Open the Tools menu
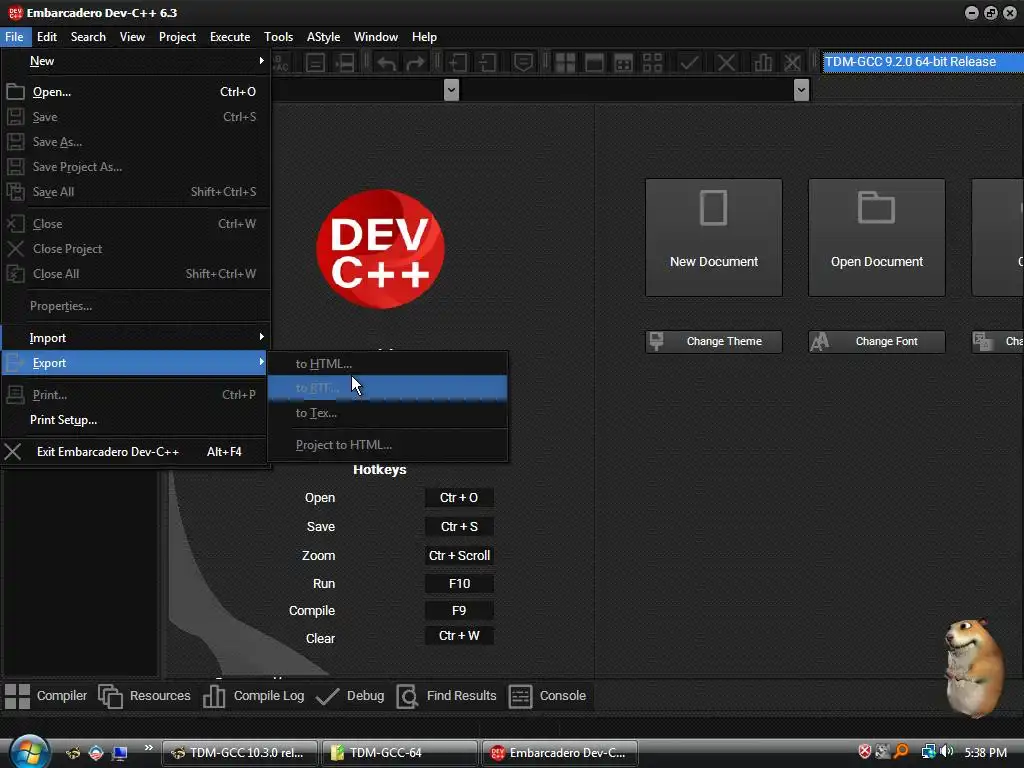 point(278,37)
